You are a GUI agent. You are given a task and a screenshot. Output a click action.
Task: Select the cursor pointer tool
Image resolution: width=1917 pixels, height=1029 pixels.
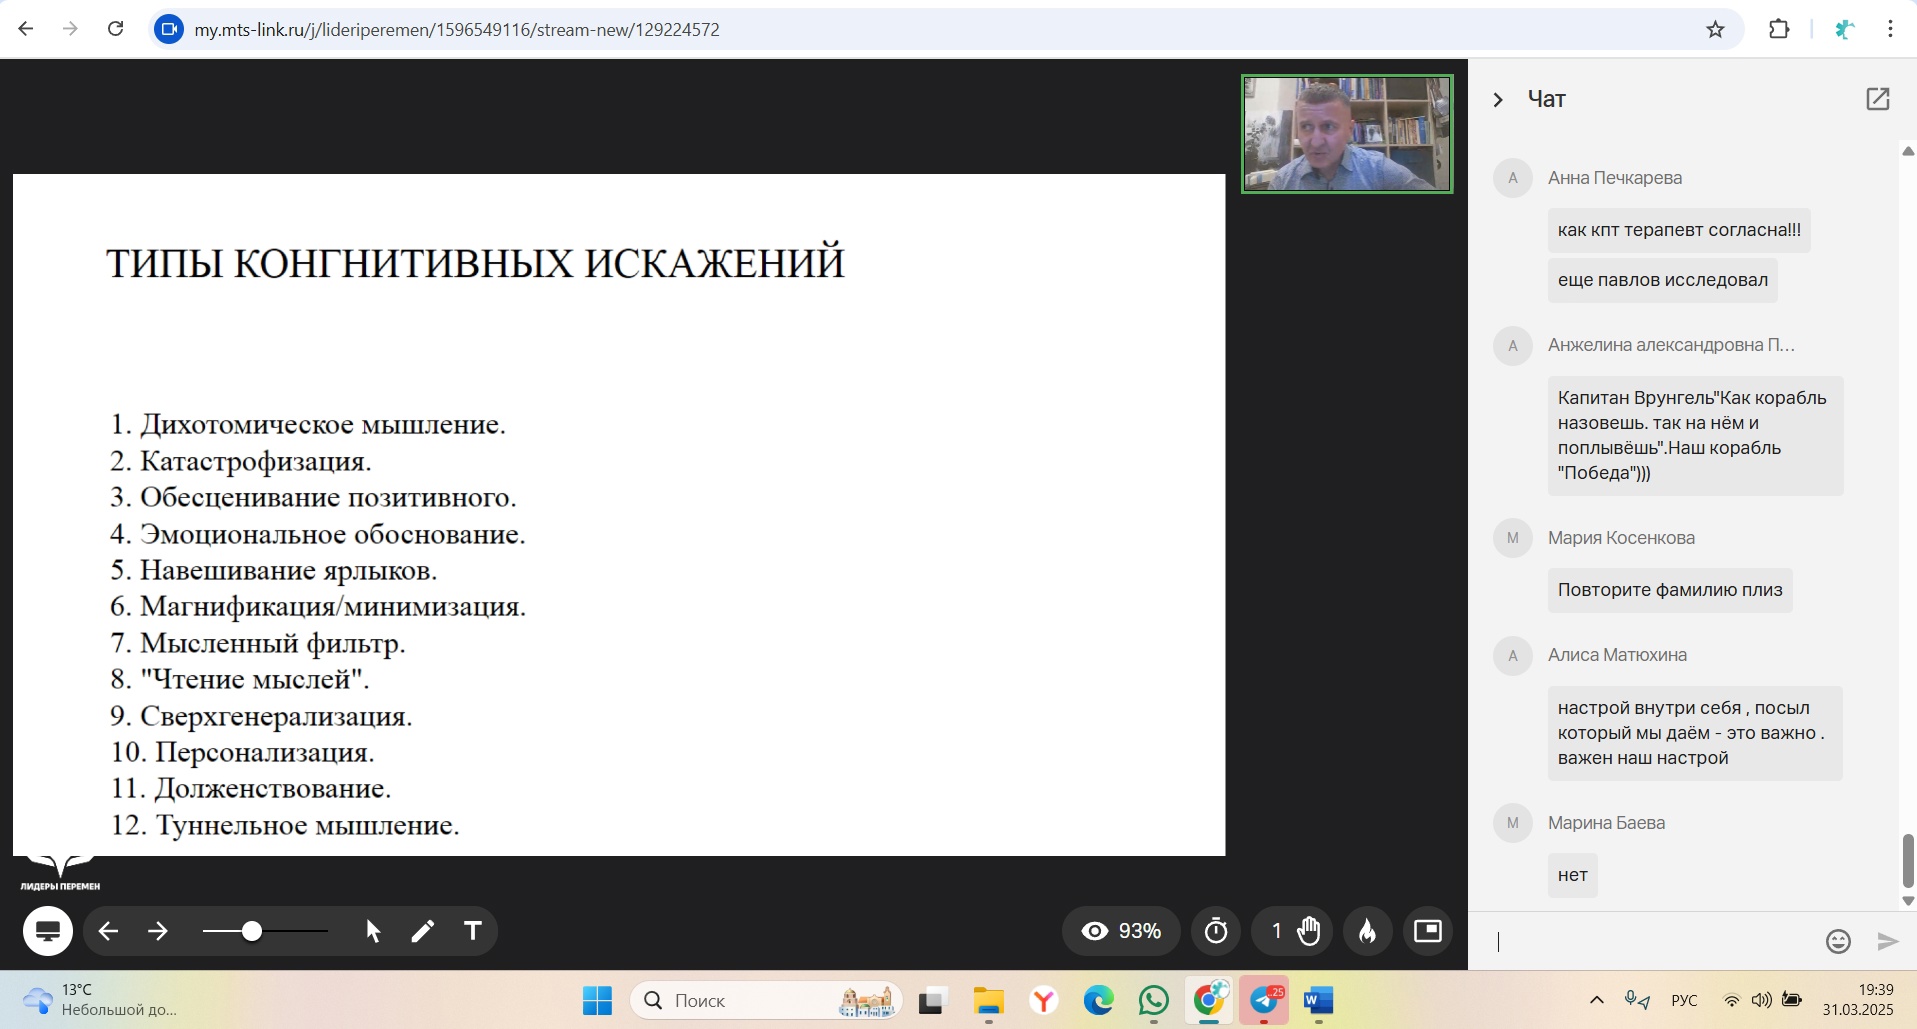(373, 932)
